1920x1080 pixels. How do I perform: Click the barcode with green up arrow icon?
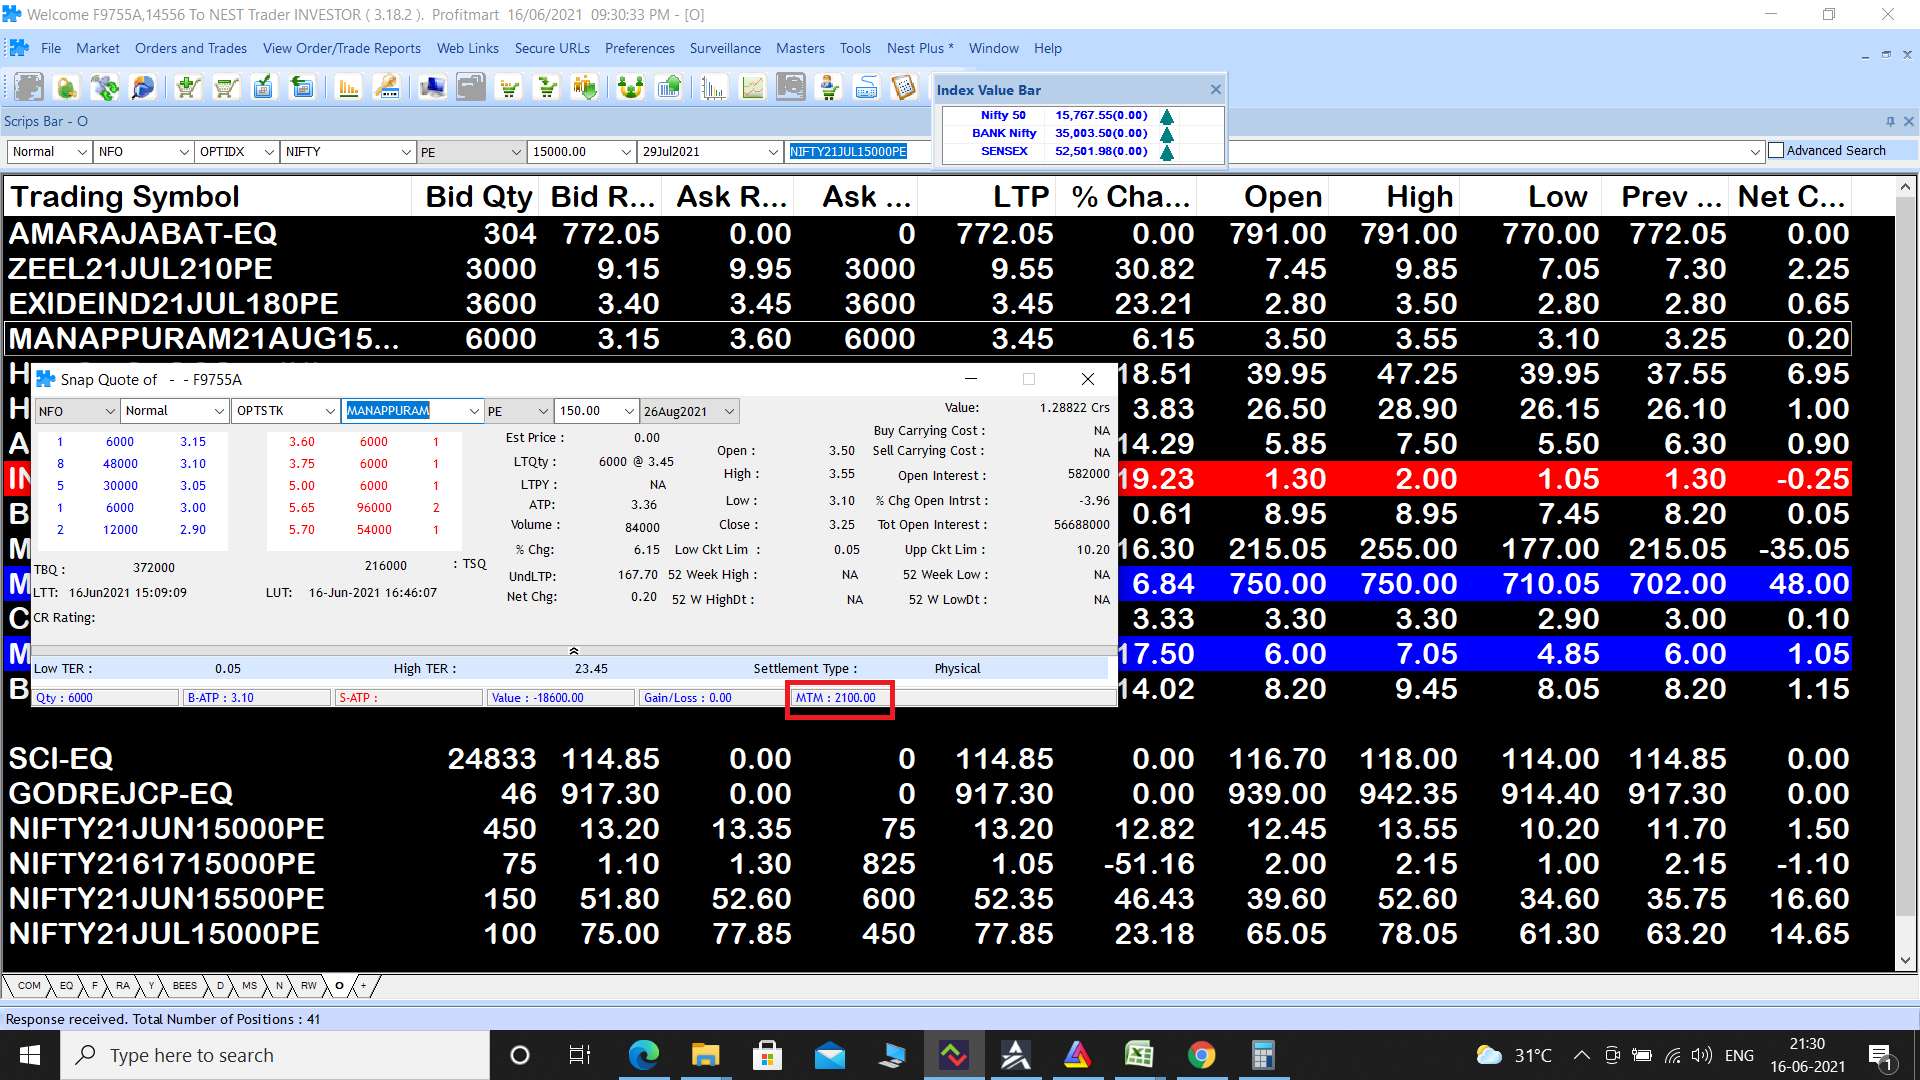pyautogui.click(x=669, y=88)
